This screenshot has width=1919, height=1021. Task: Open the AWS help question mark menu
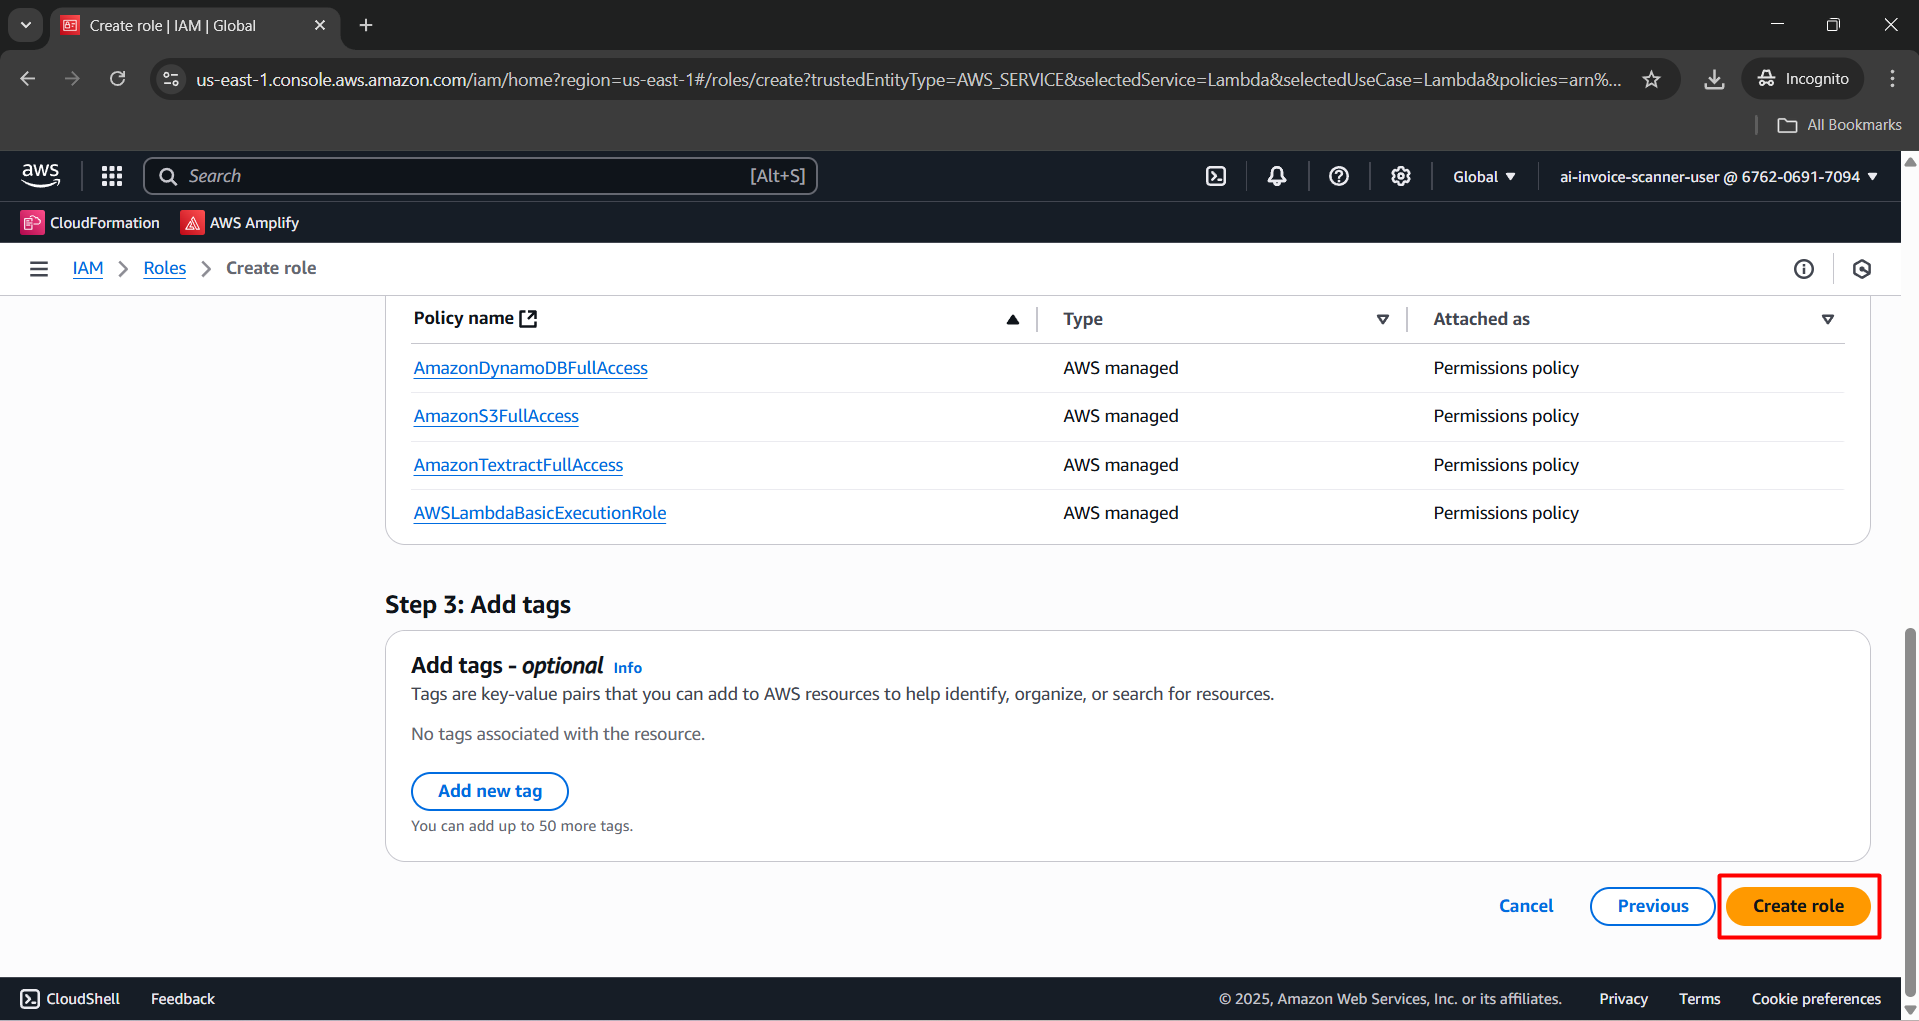click(1338, 176)
